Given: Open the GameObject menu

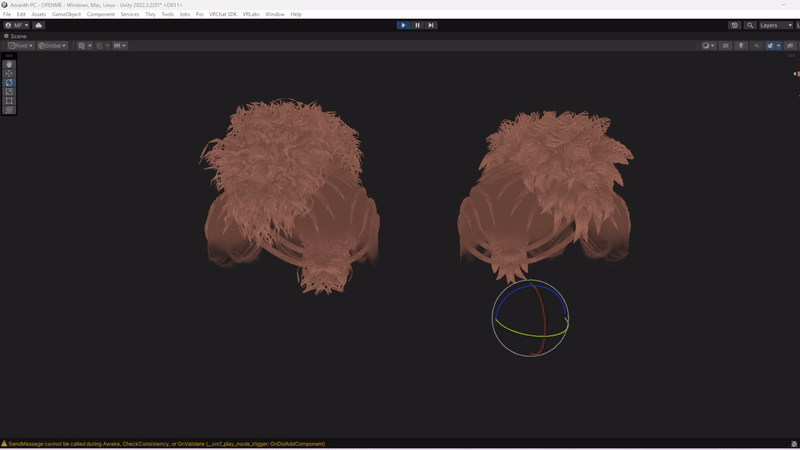Looking at the screenshot, I should click(66, 14).
